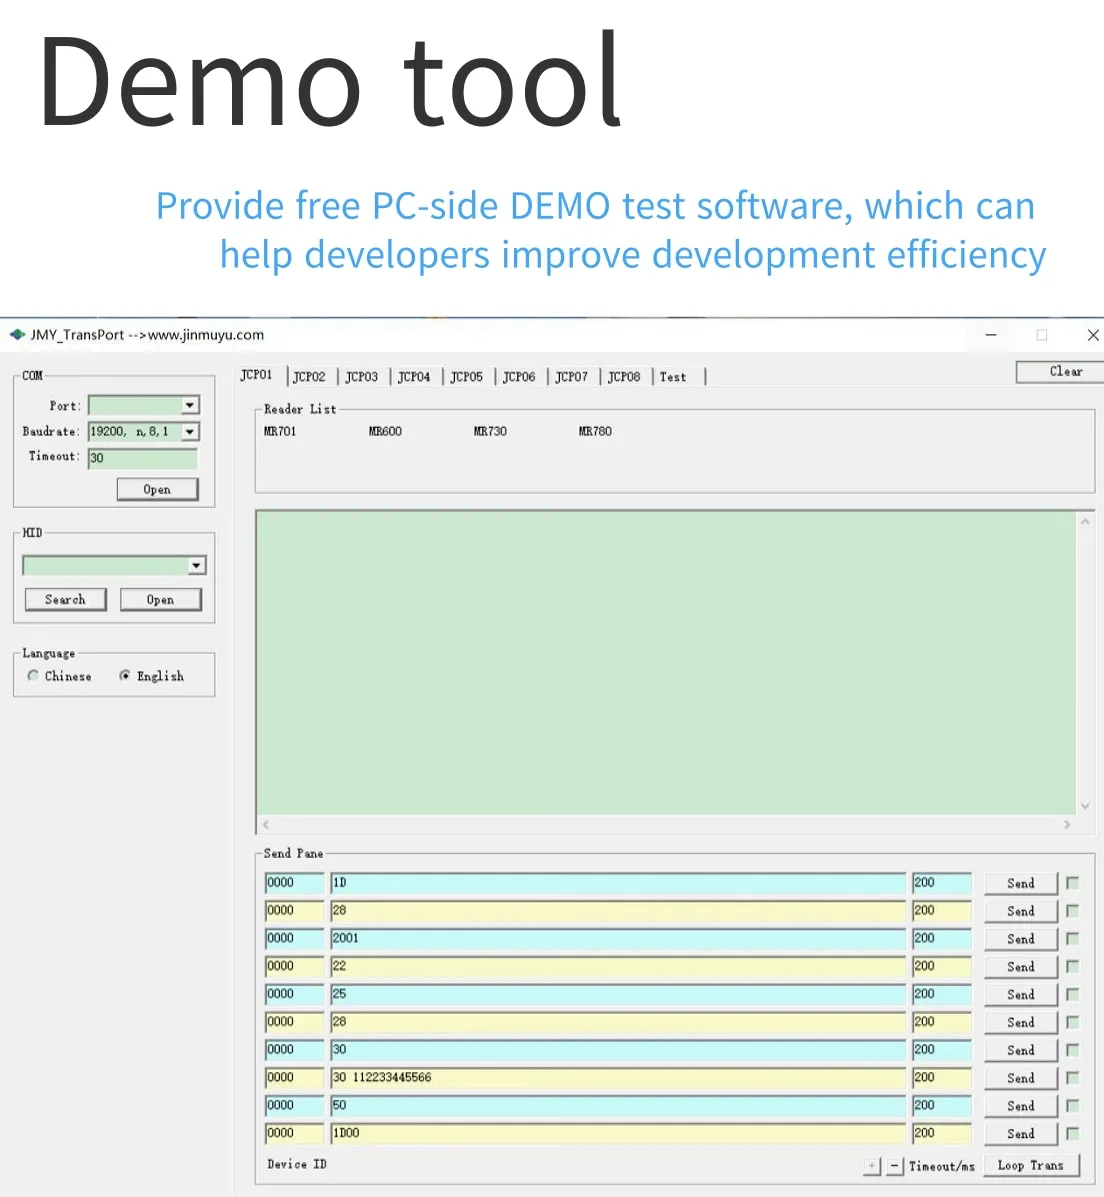The height and width of the screenshot is (1197, 1104).
Task: Expand the HID device dropdown
Action: click(197, 566)
